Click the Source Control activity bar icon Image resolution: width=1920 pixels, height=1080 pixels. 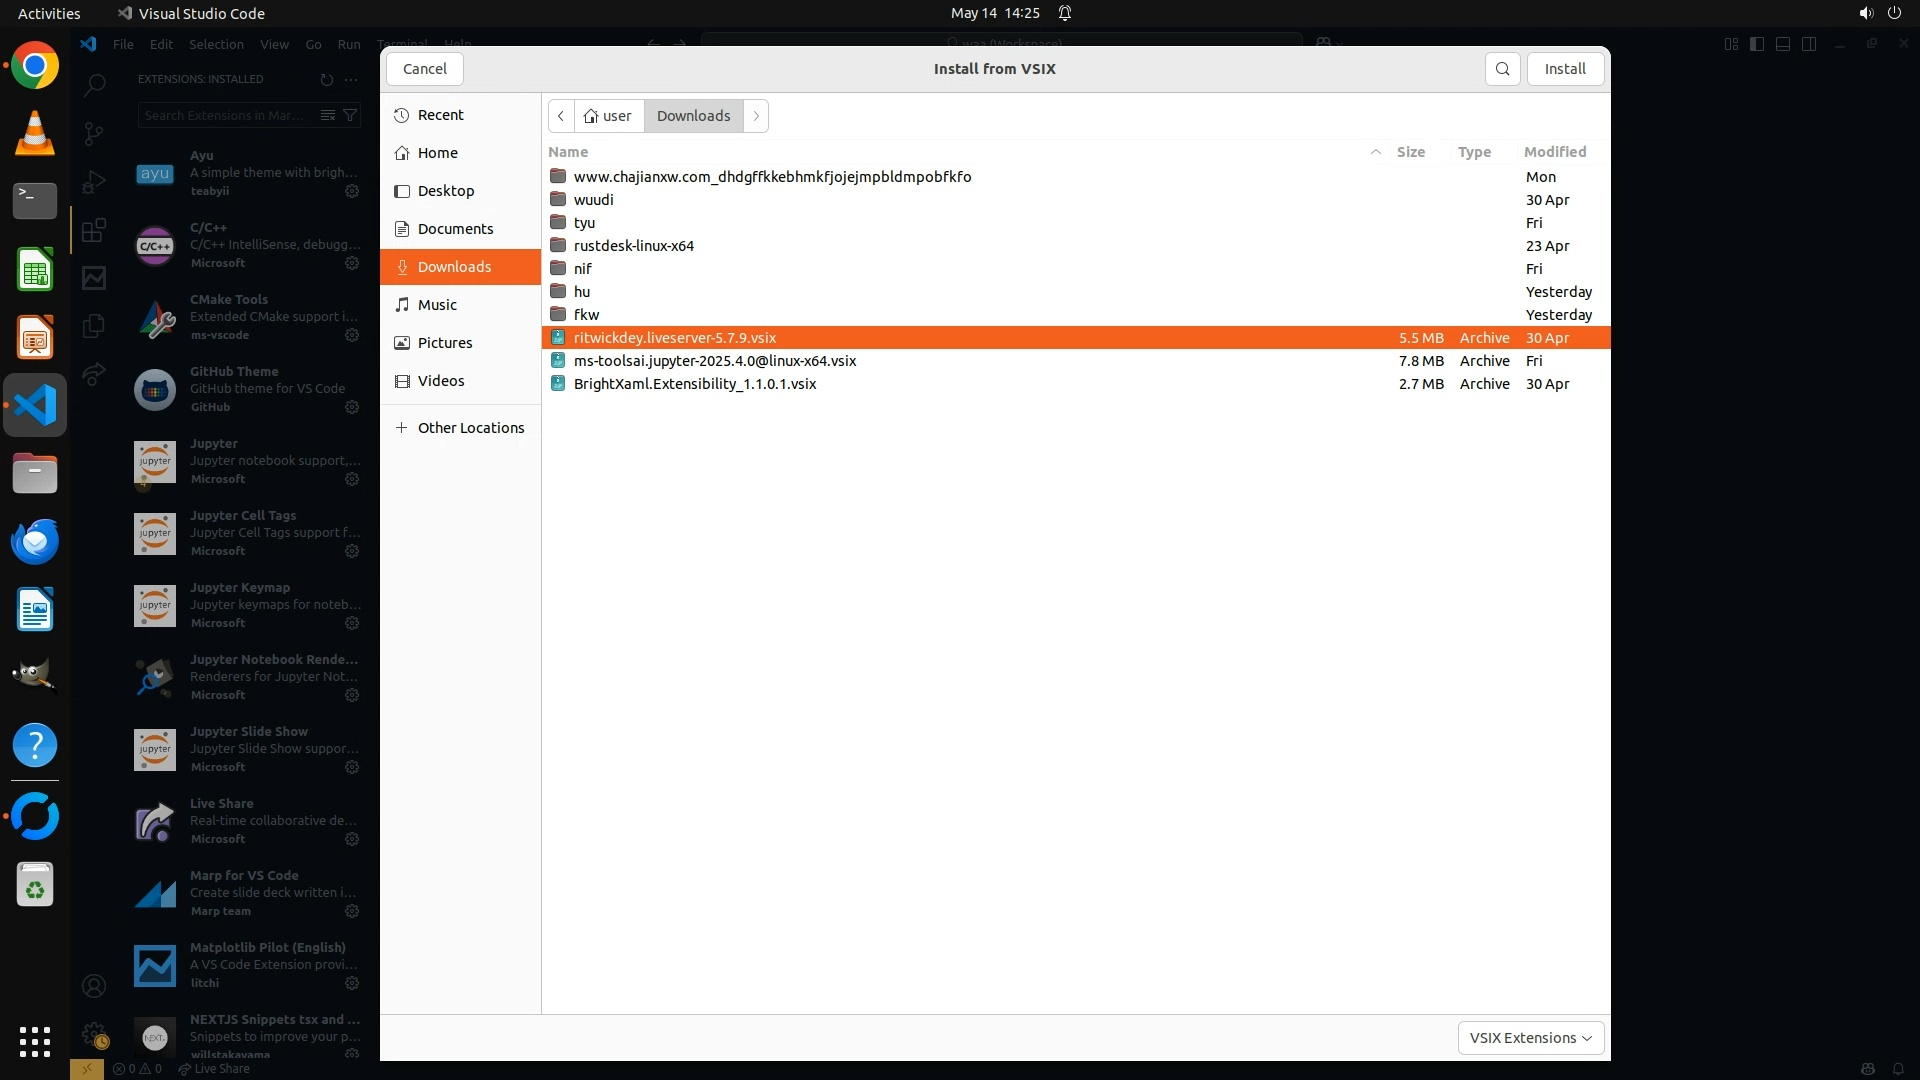point(94,133)
